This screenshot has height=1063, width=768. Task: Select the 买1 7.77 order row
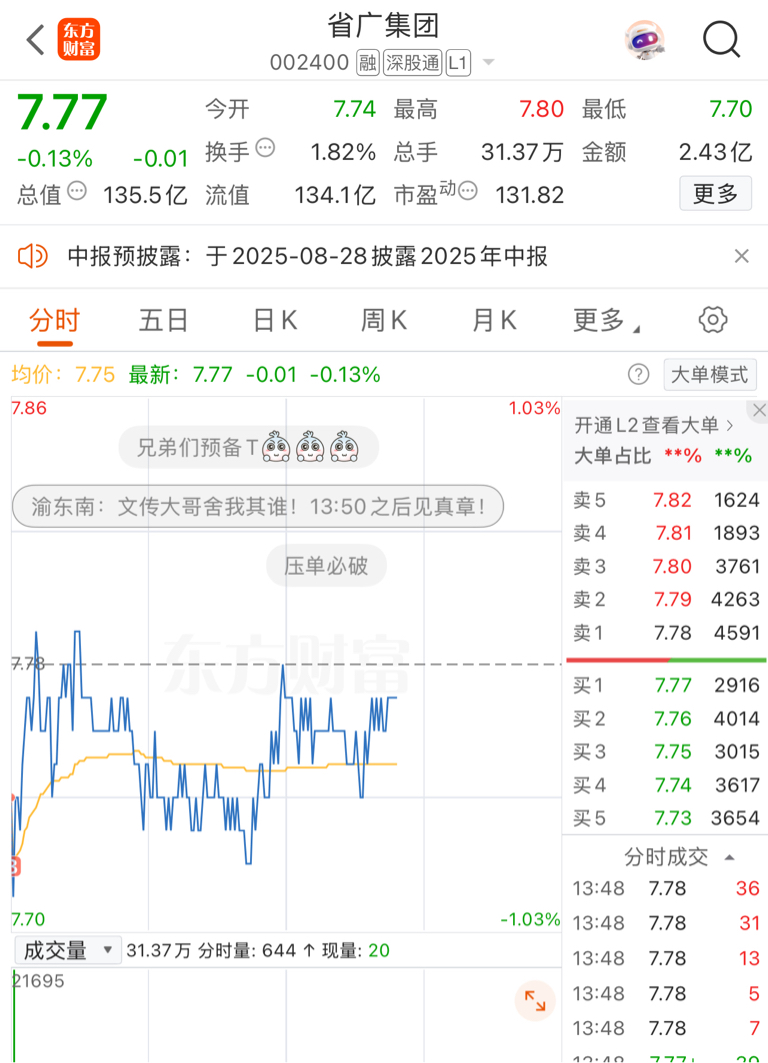[666, 685]
